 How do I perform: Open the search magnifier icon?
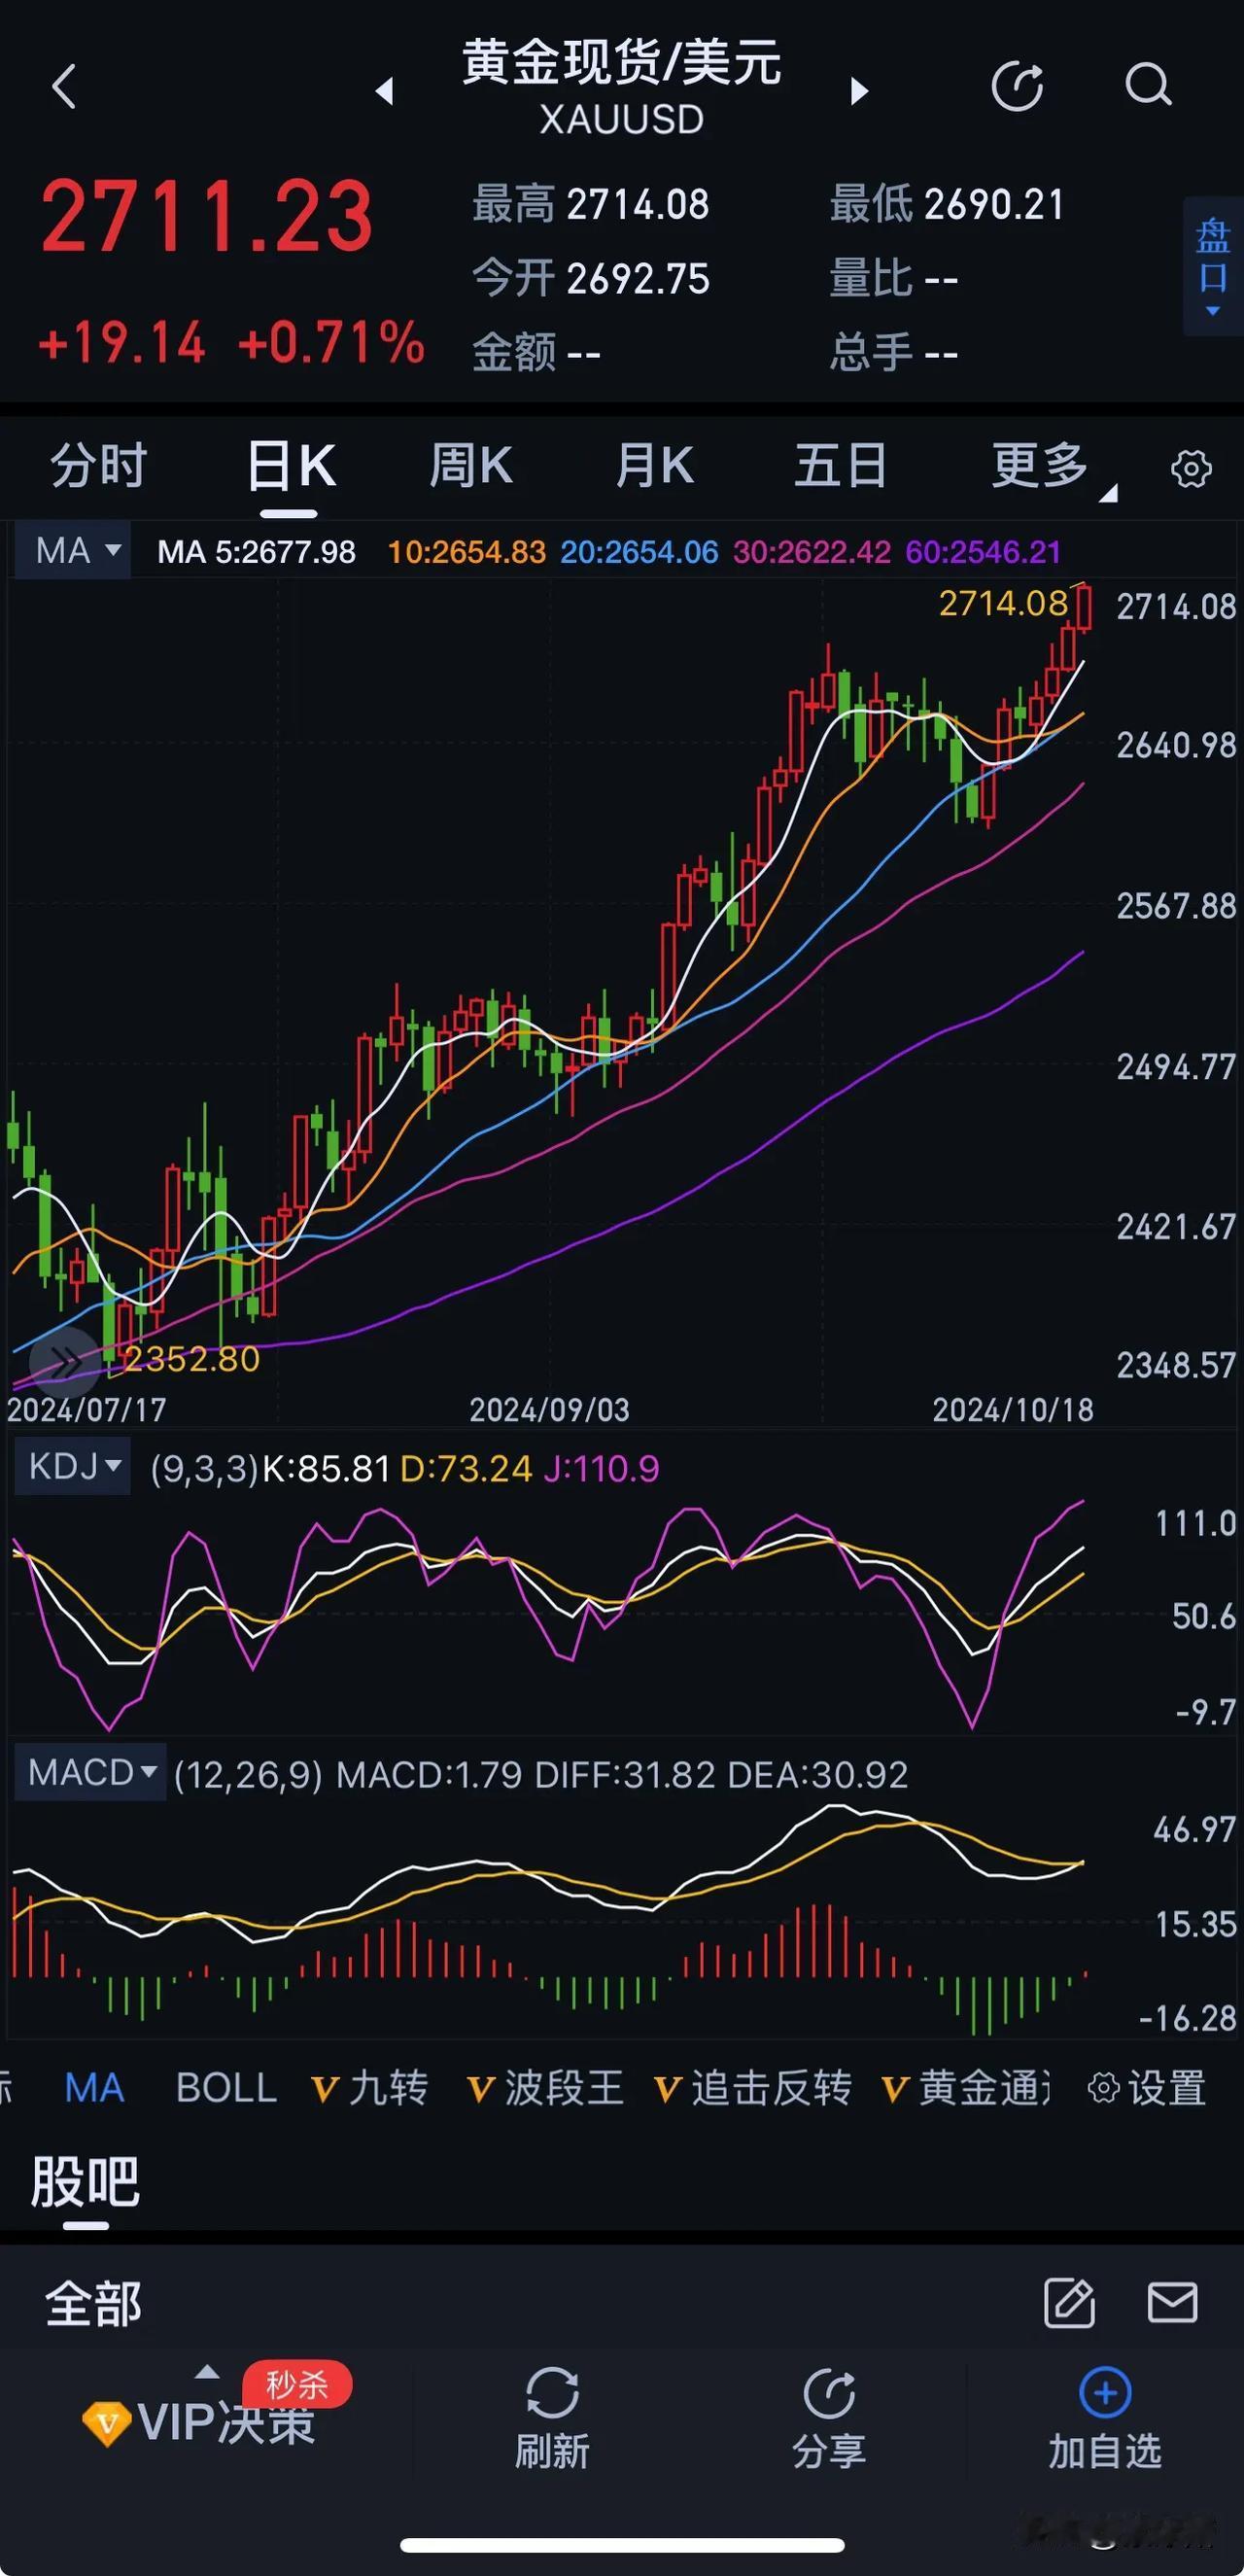[x=1148, y=85]
